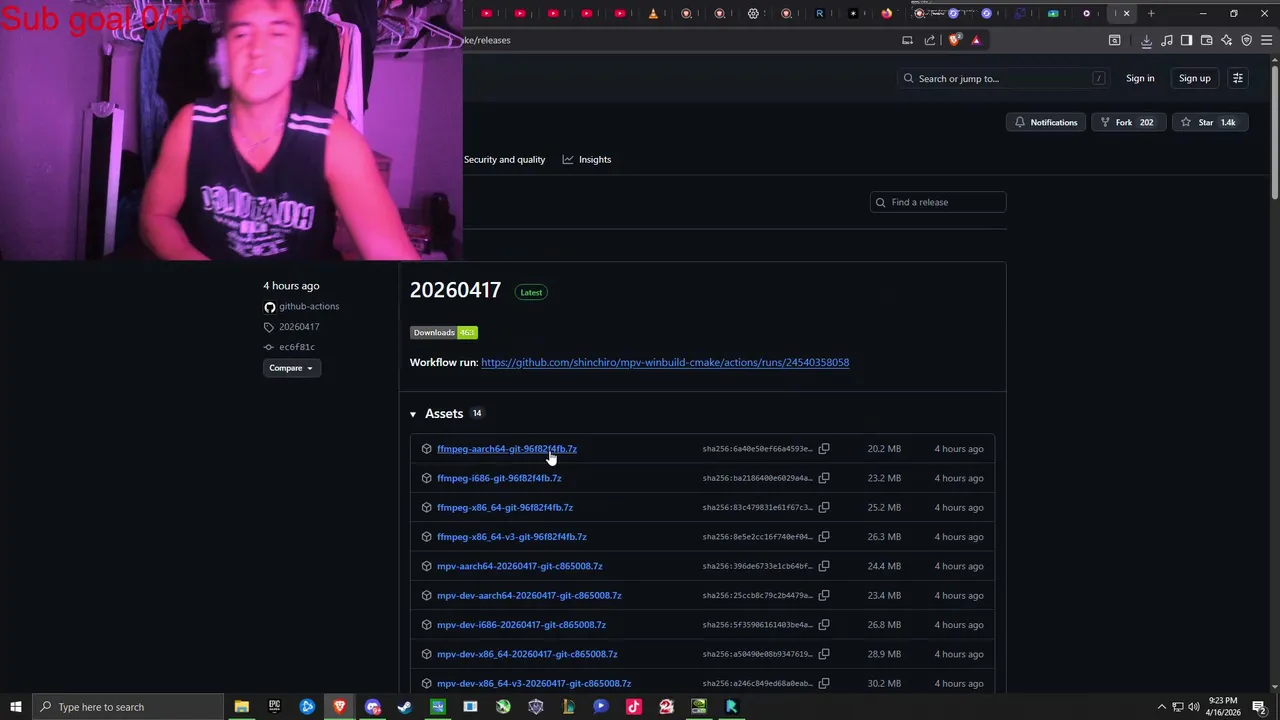
Task: Copy SHA256 of ffmpeg-aarch64 asset
Action: tap(824, 449)
